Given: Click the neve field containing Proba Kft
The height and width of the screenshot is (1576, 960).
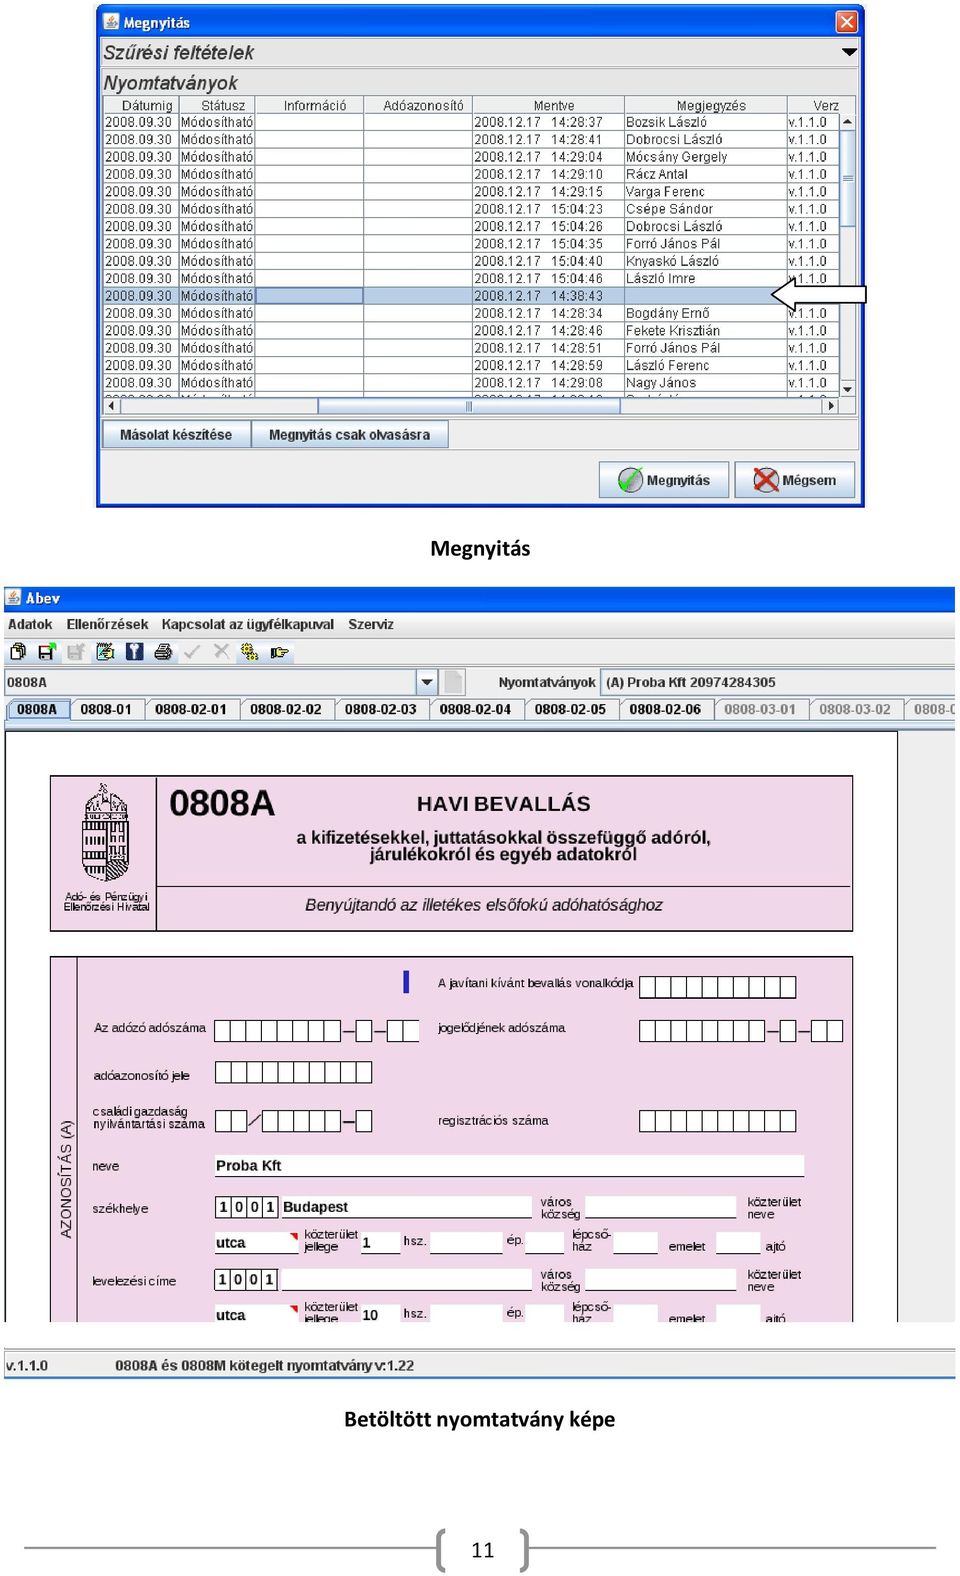Looking at the screenshot, I should (509, 1165).
